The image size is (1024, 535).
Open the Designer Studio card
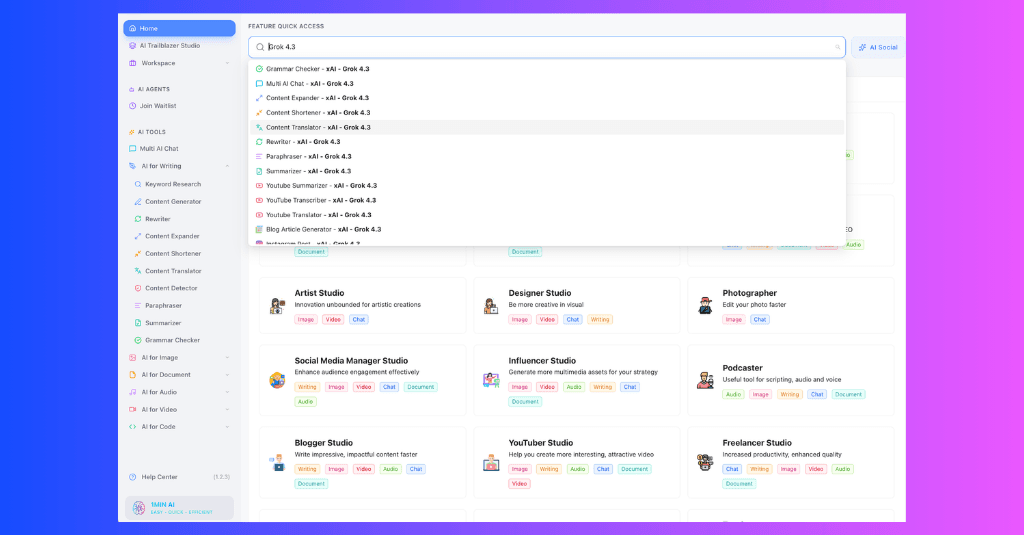577,306
